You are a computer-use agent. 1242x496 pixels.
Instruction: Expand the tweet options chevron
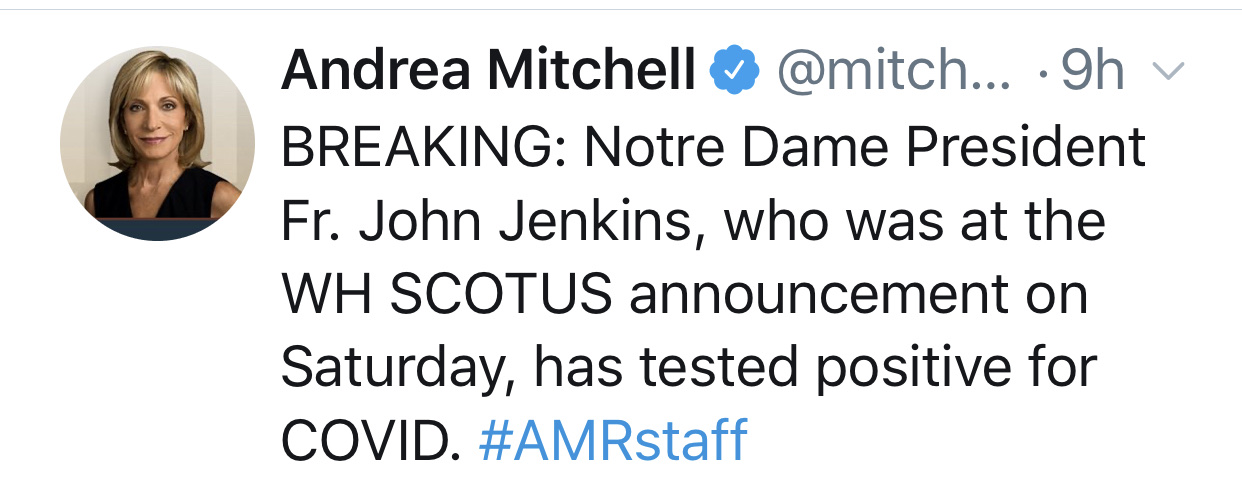(x=1168, y=72)
